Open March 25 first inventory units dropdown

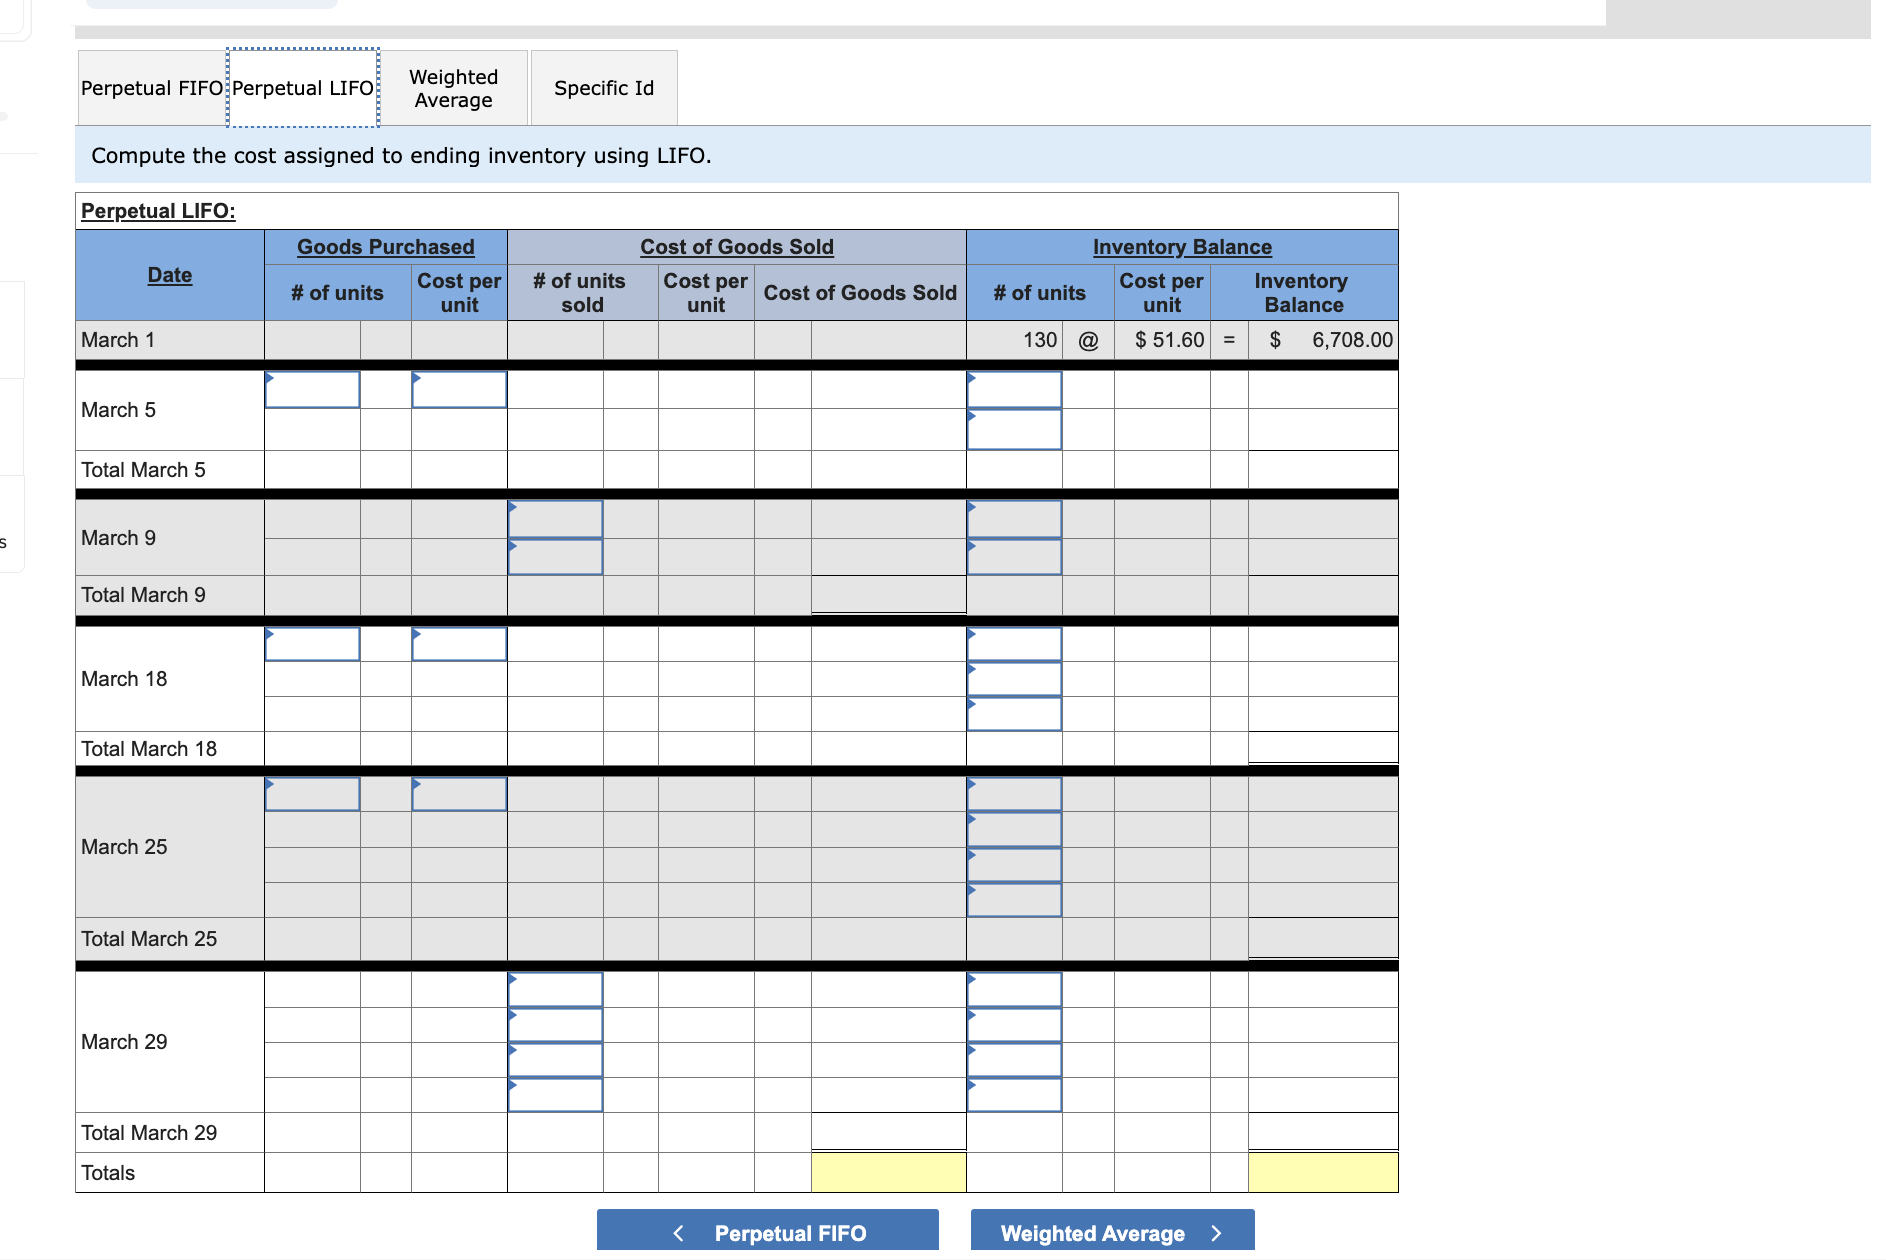click(x=1014, y=794)
